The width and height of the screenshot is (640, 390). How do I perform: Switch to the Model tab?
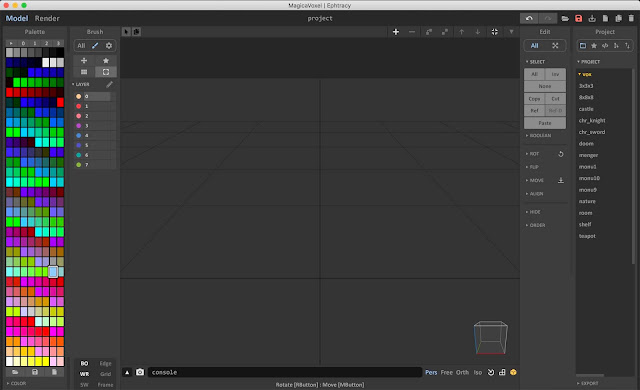(x=17, y=18)
